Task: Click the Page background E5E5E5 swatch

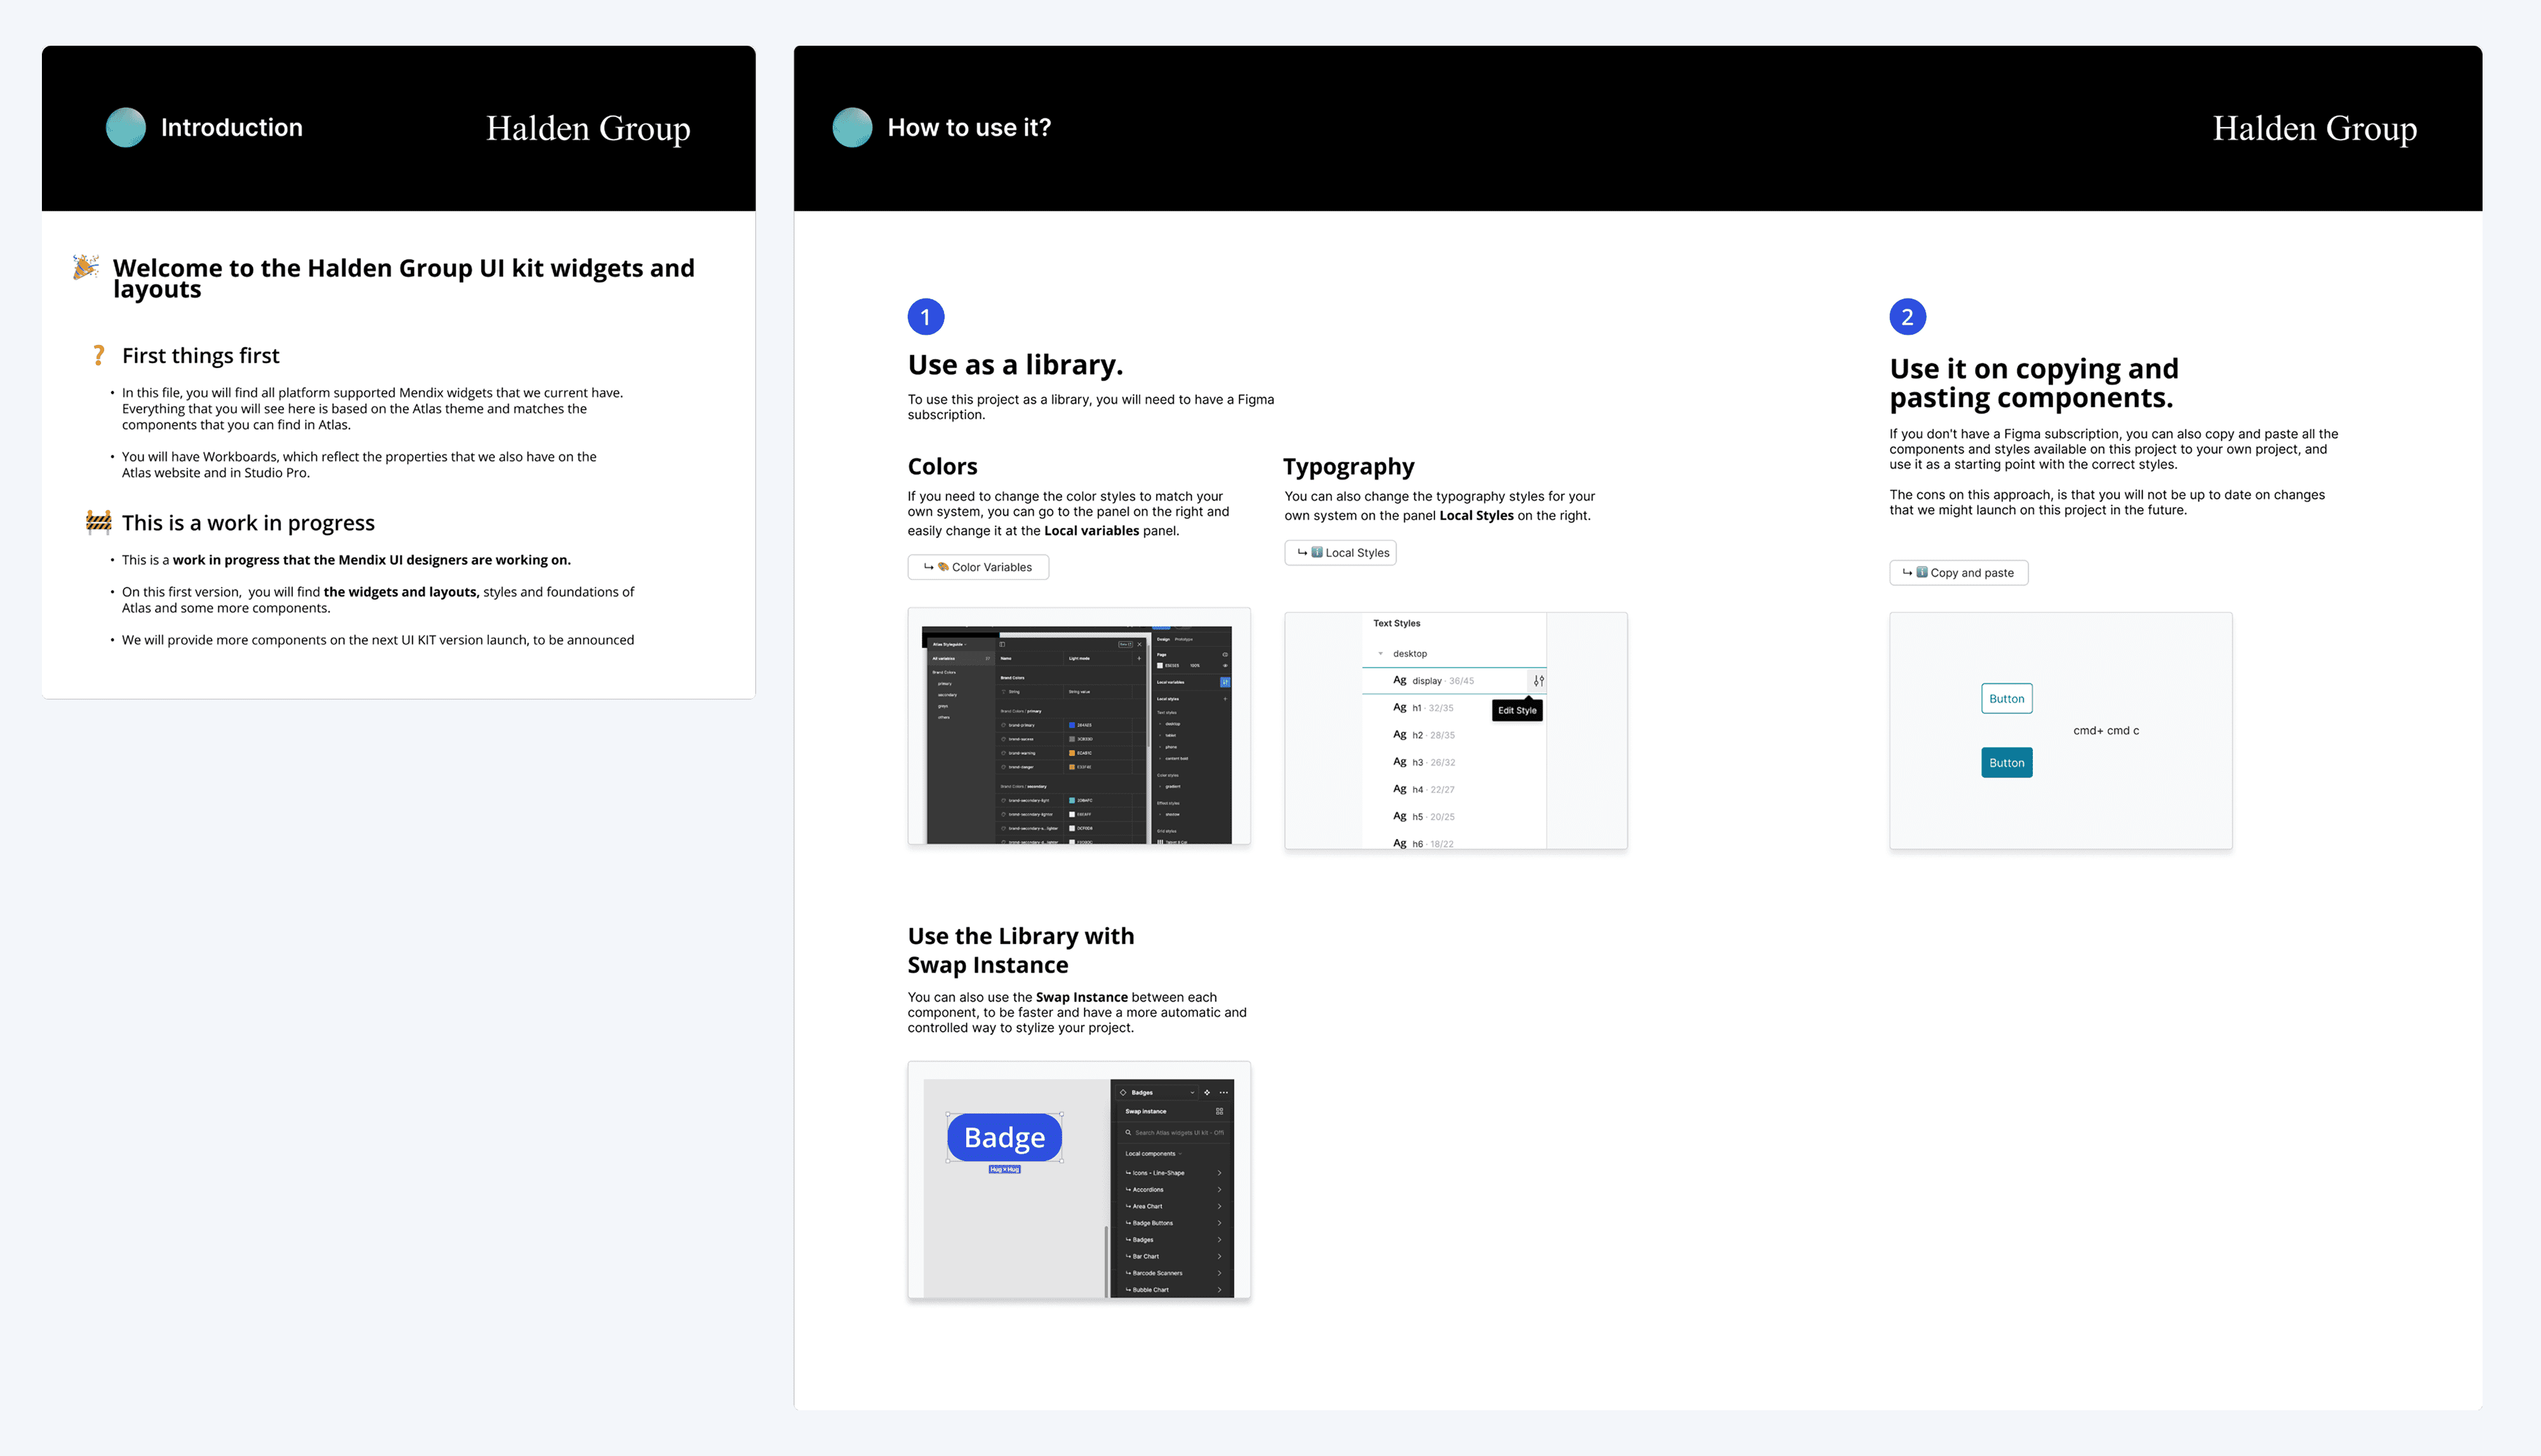Action: click(x=1160, y=666)
